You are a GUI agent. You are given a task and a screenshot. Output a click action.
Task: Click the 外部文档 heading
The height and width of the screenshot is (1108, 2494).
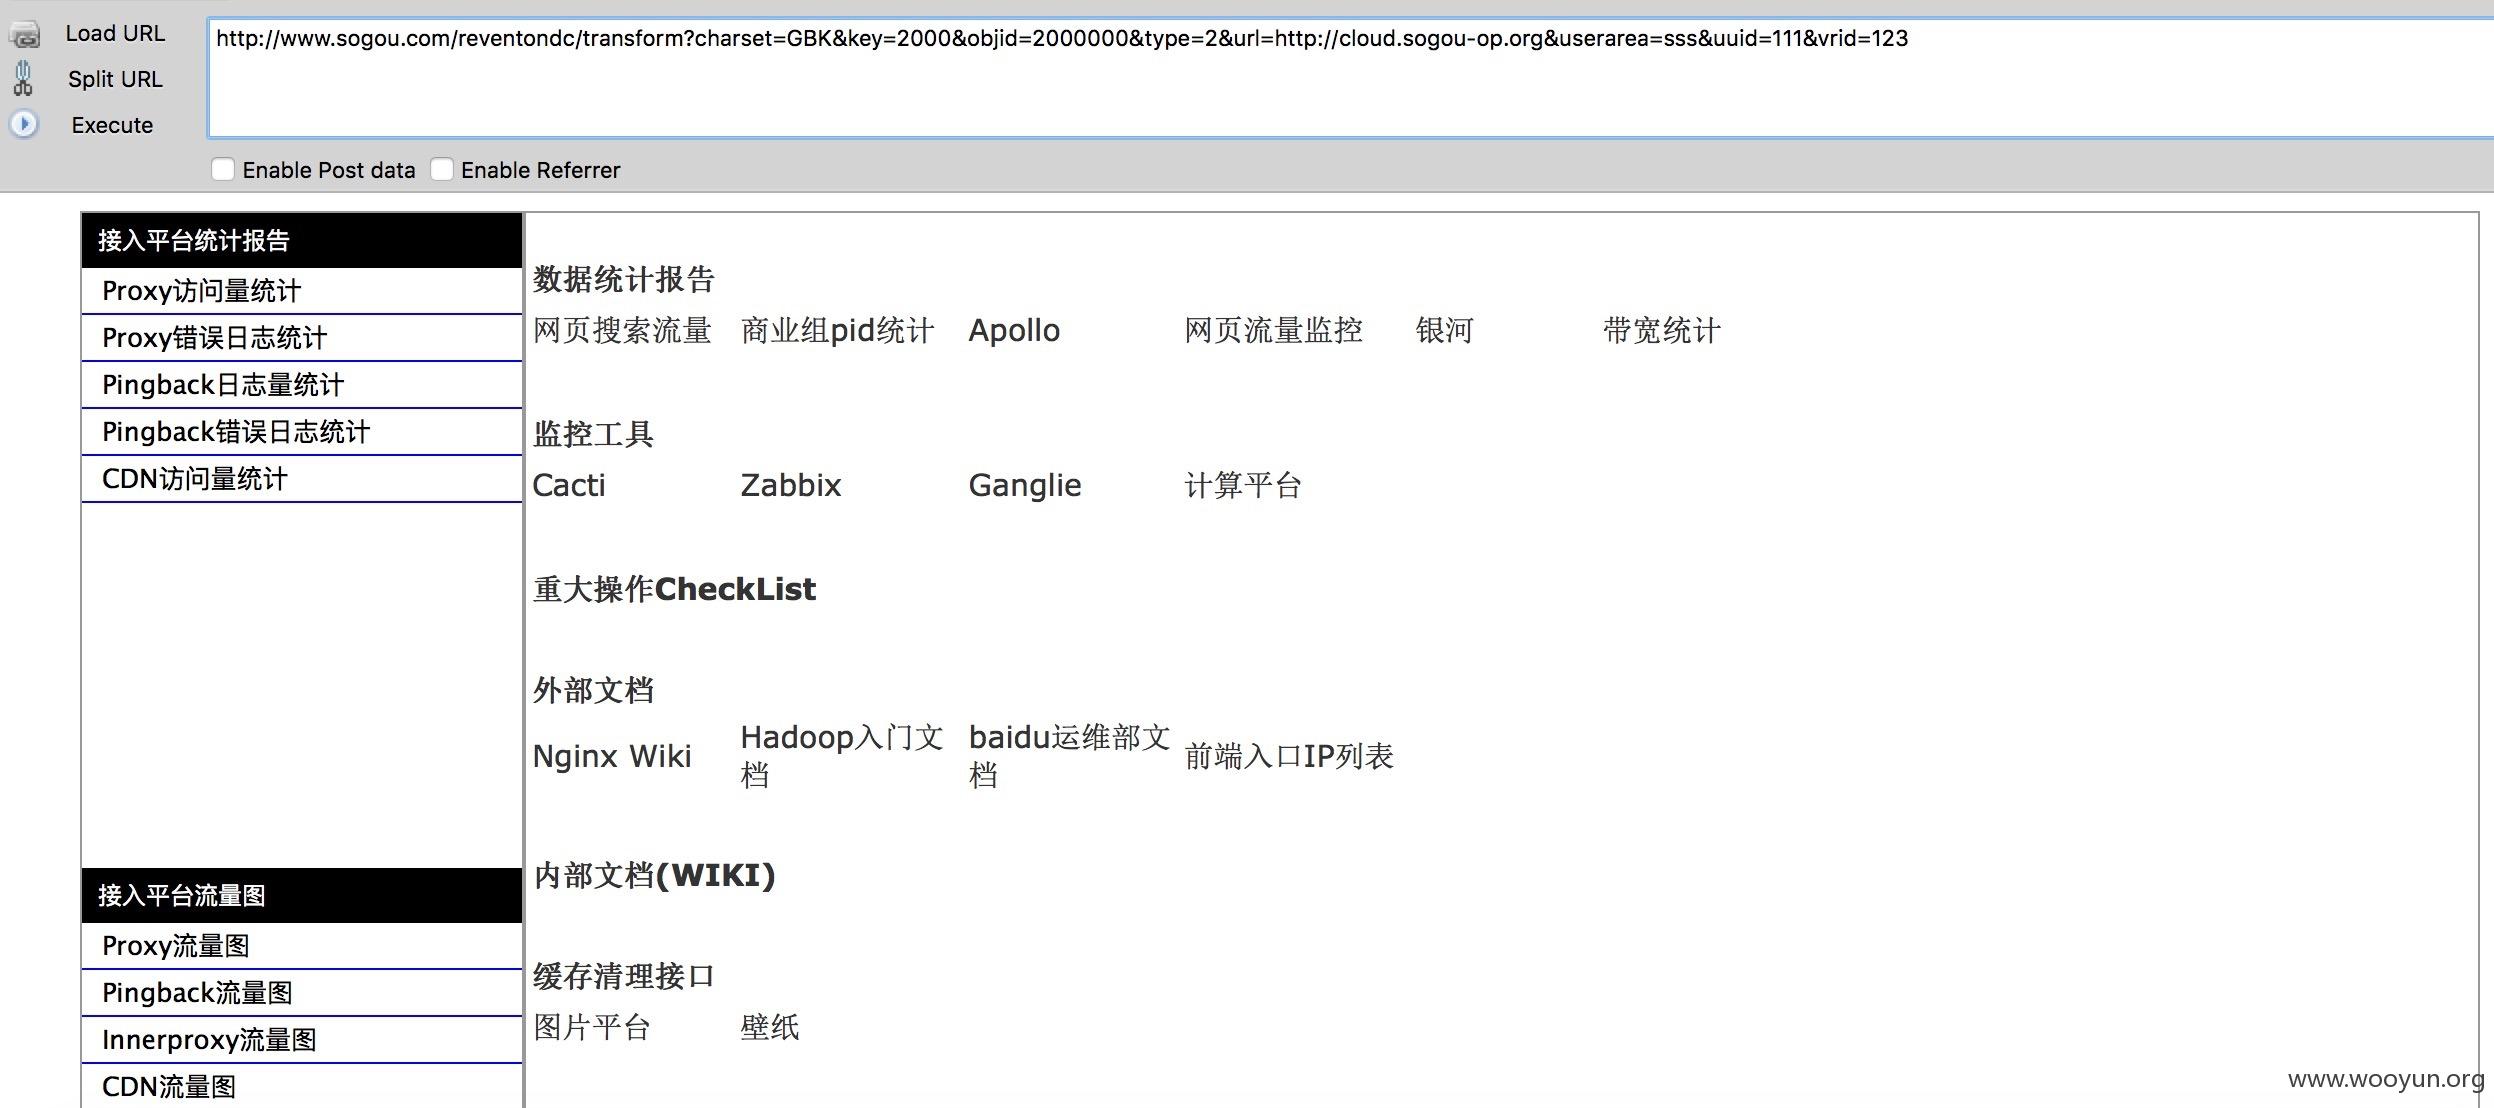coord(593,690)
